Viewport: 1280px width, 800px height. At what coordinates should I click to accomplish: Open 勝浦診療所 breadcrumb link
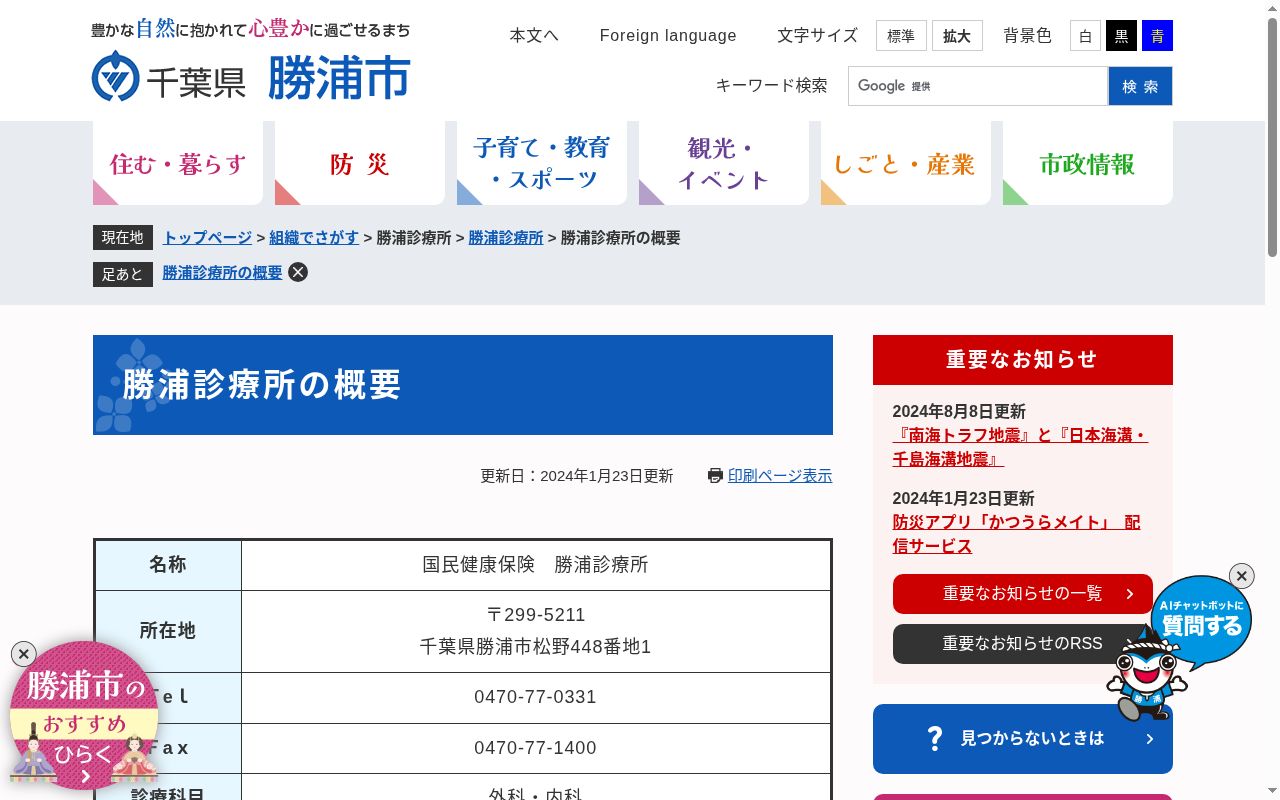pyautogui.click(x=506, y=237)
